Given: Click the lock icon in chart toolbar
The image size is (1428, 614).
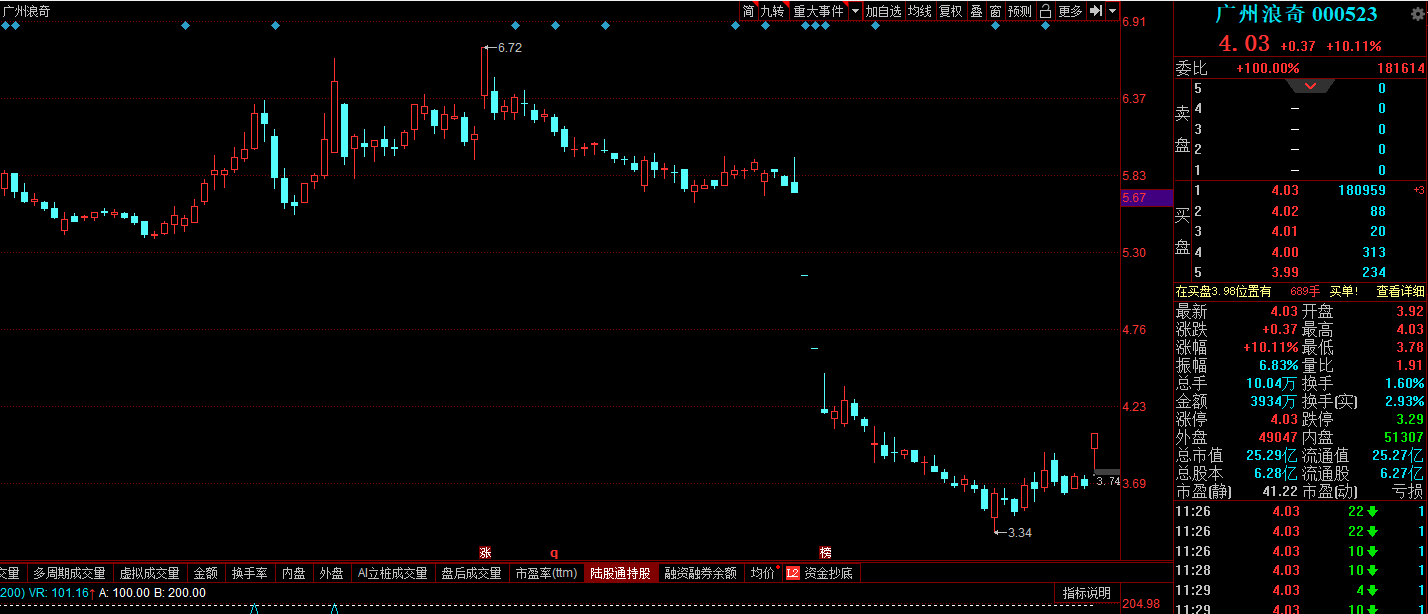Looking at the screenshot, I should [x=1045, y=11].
